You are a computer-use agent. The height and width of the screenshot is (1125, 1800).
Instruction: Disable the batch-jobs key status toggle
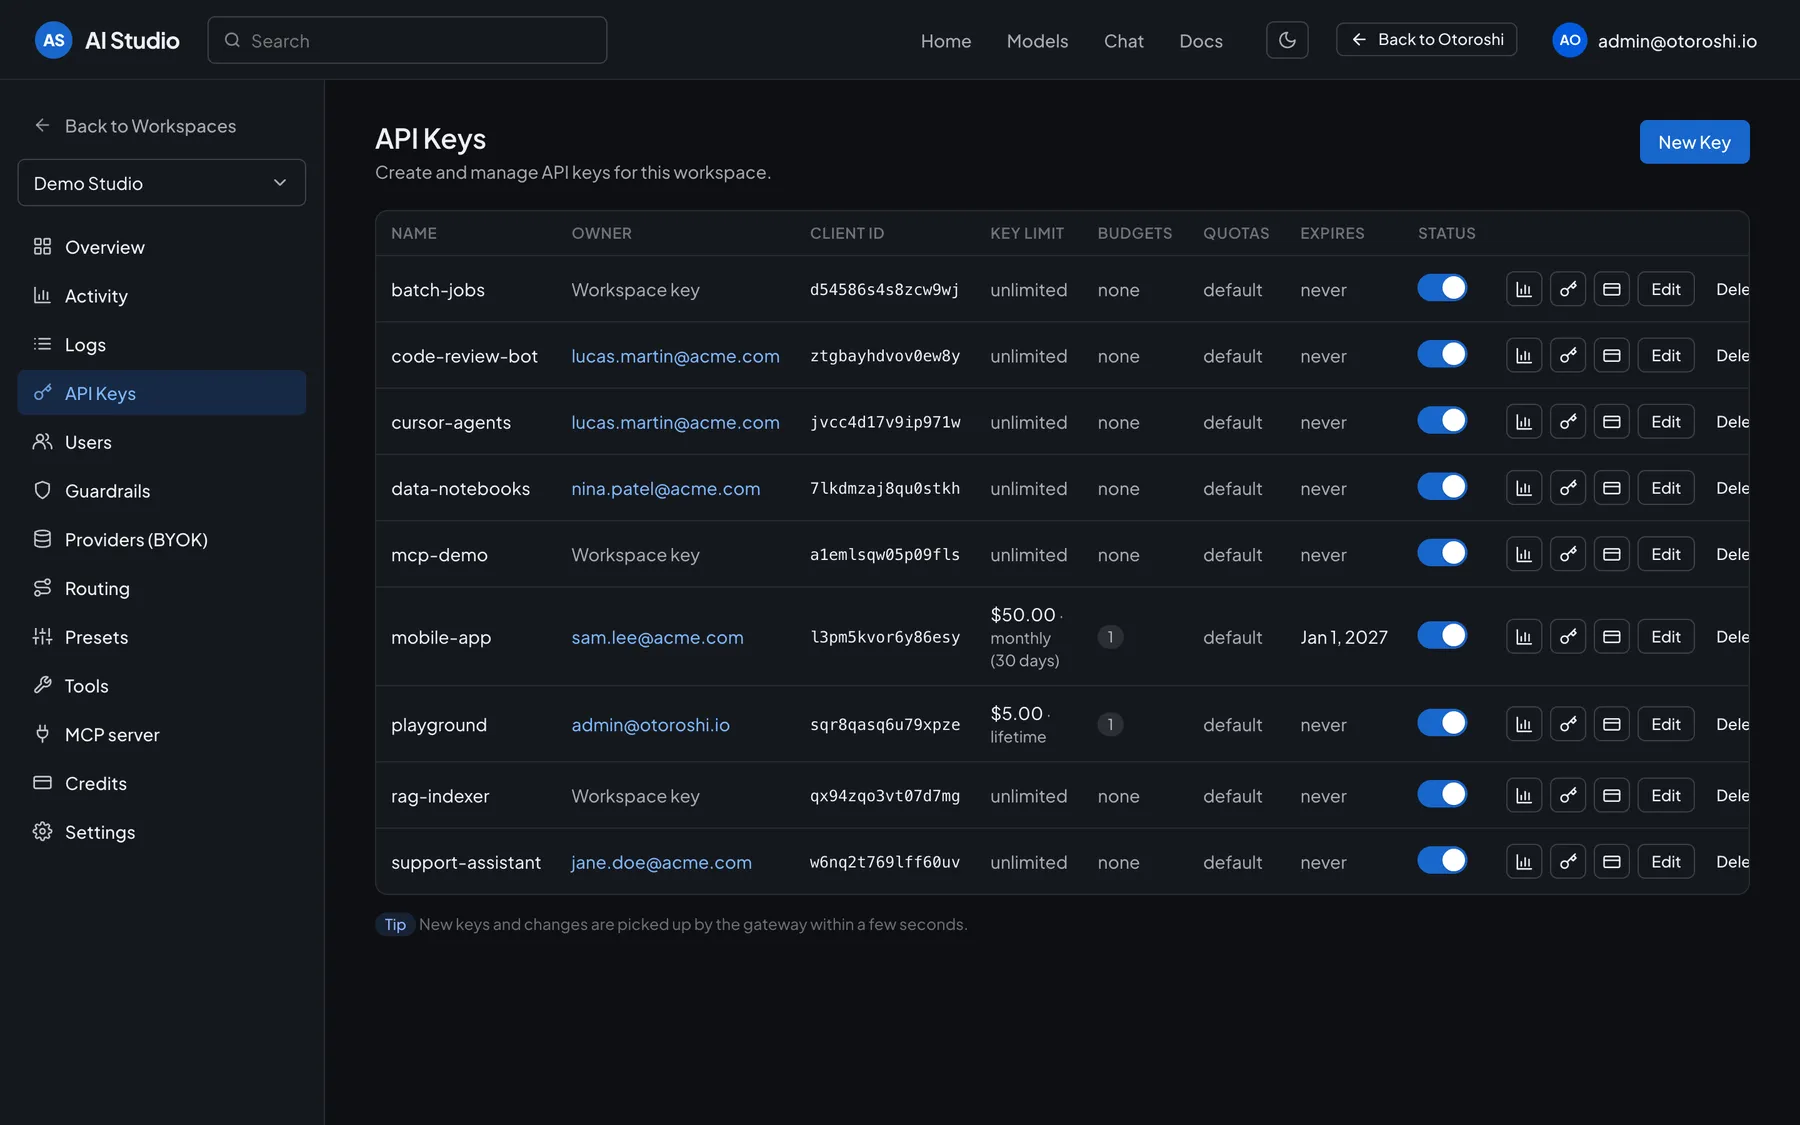click(x=1442, y=288)
